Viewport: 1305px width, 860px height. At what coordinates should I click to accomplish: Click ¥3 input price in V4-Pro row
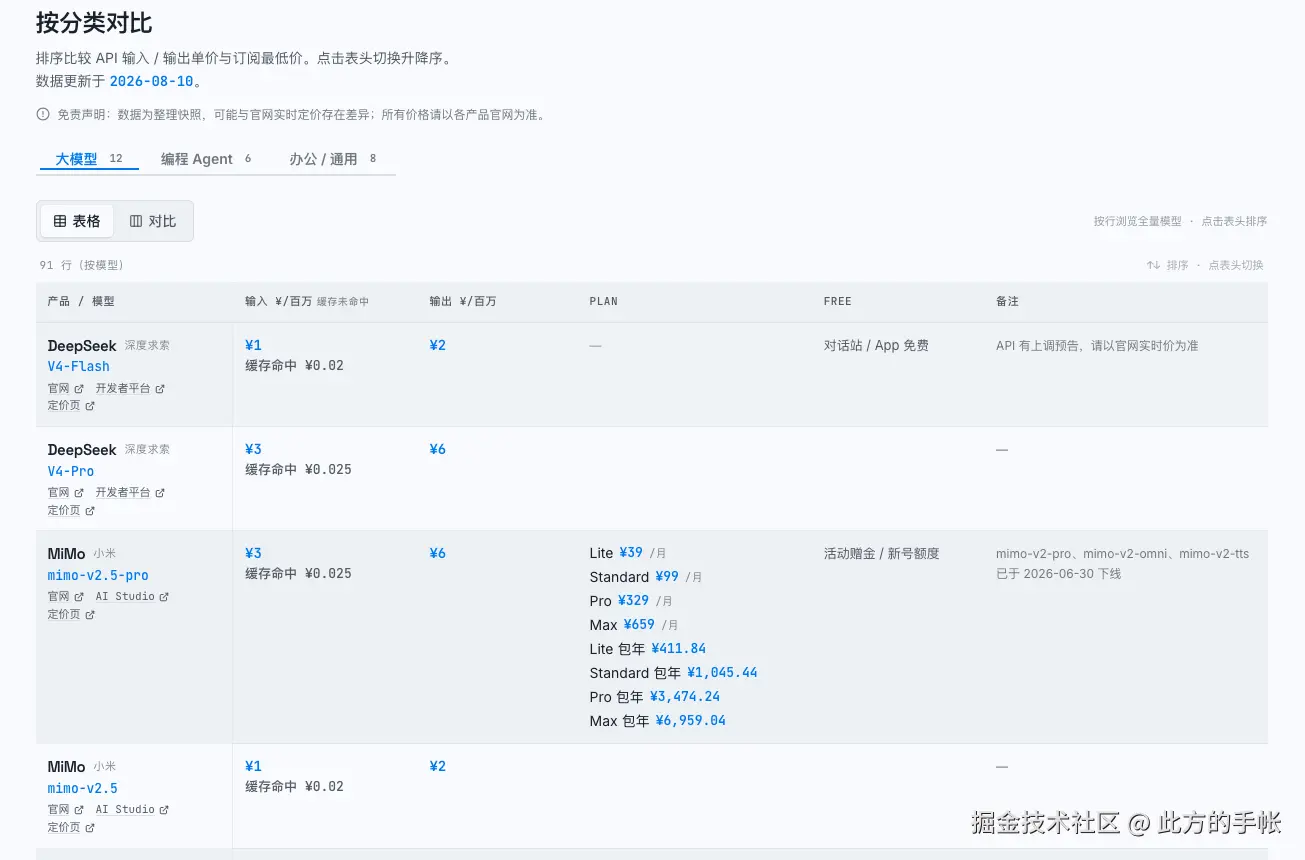[254, 449]
